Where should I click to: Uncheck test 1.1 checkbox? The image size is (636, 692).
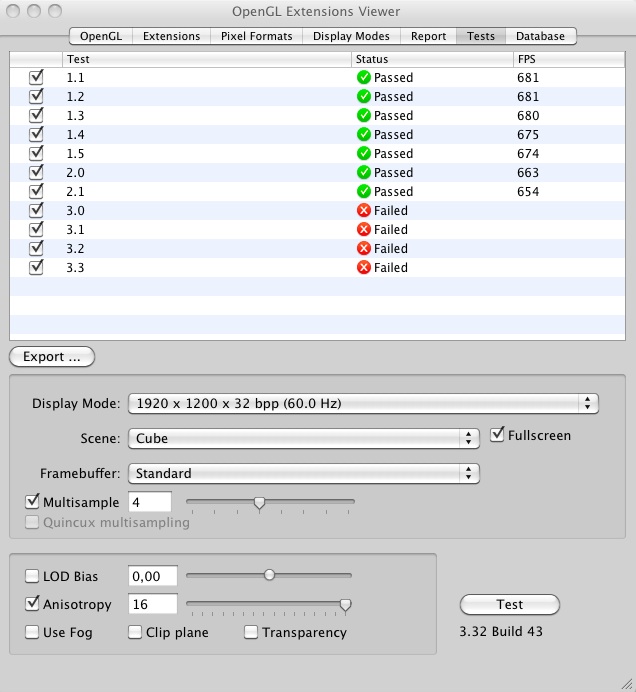(36, 78)
